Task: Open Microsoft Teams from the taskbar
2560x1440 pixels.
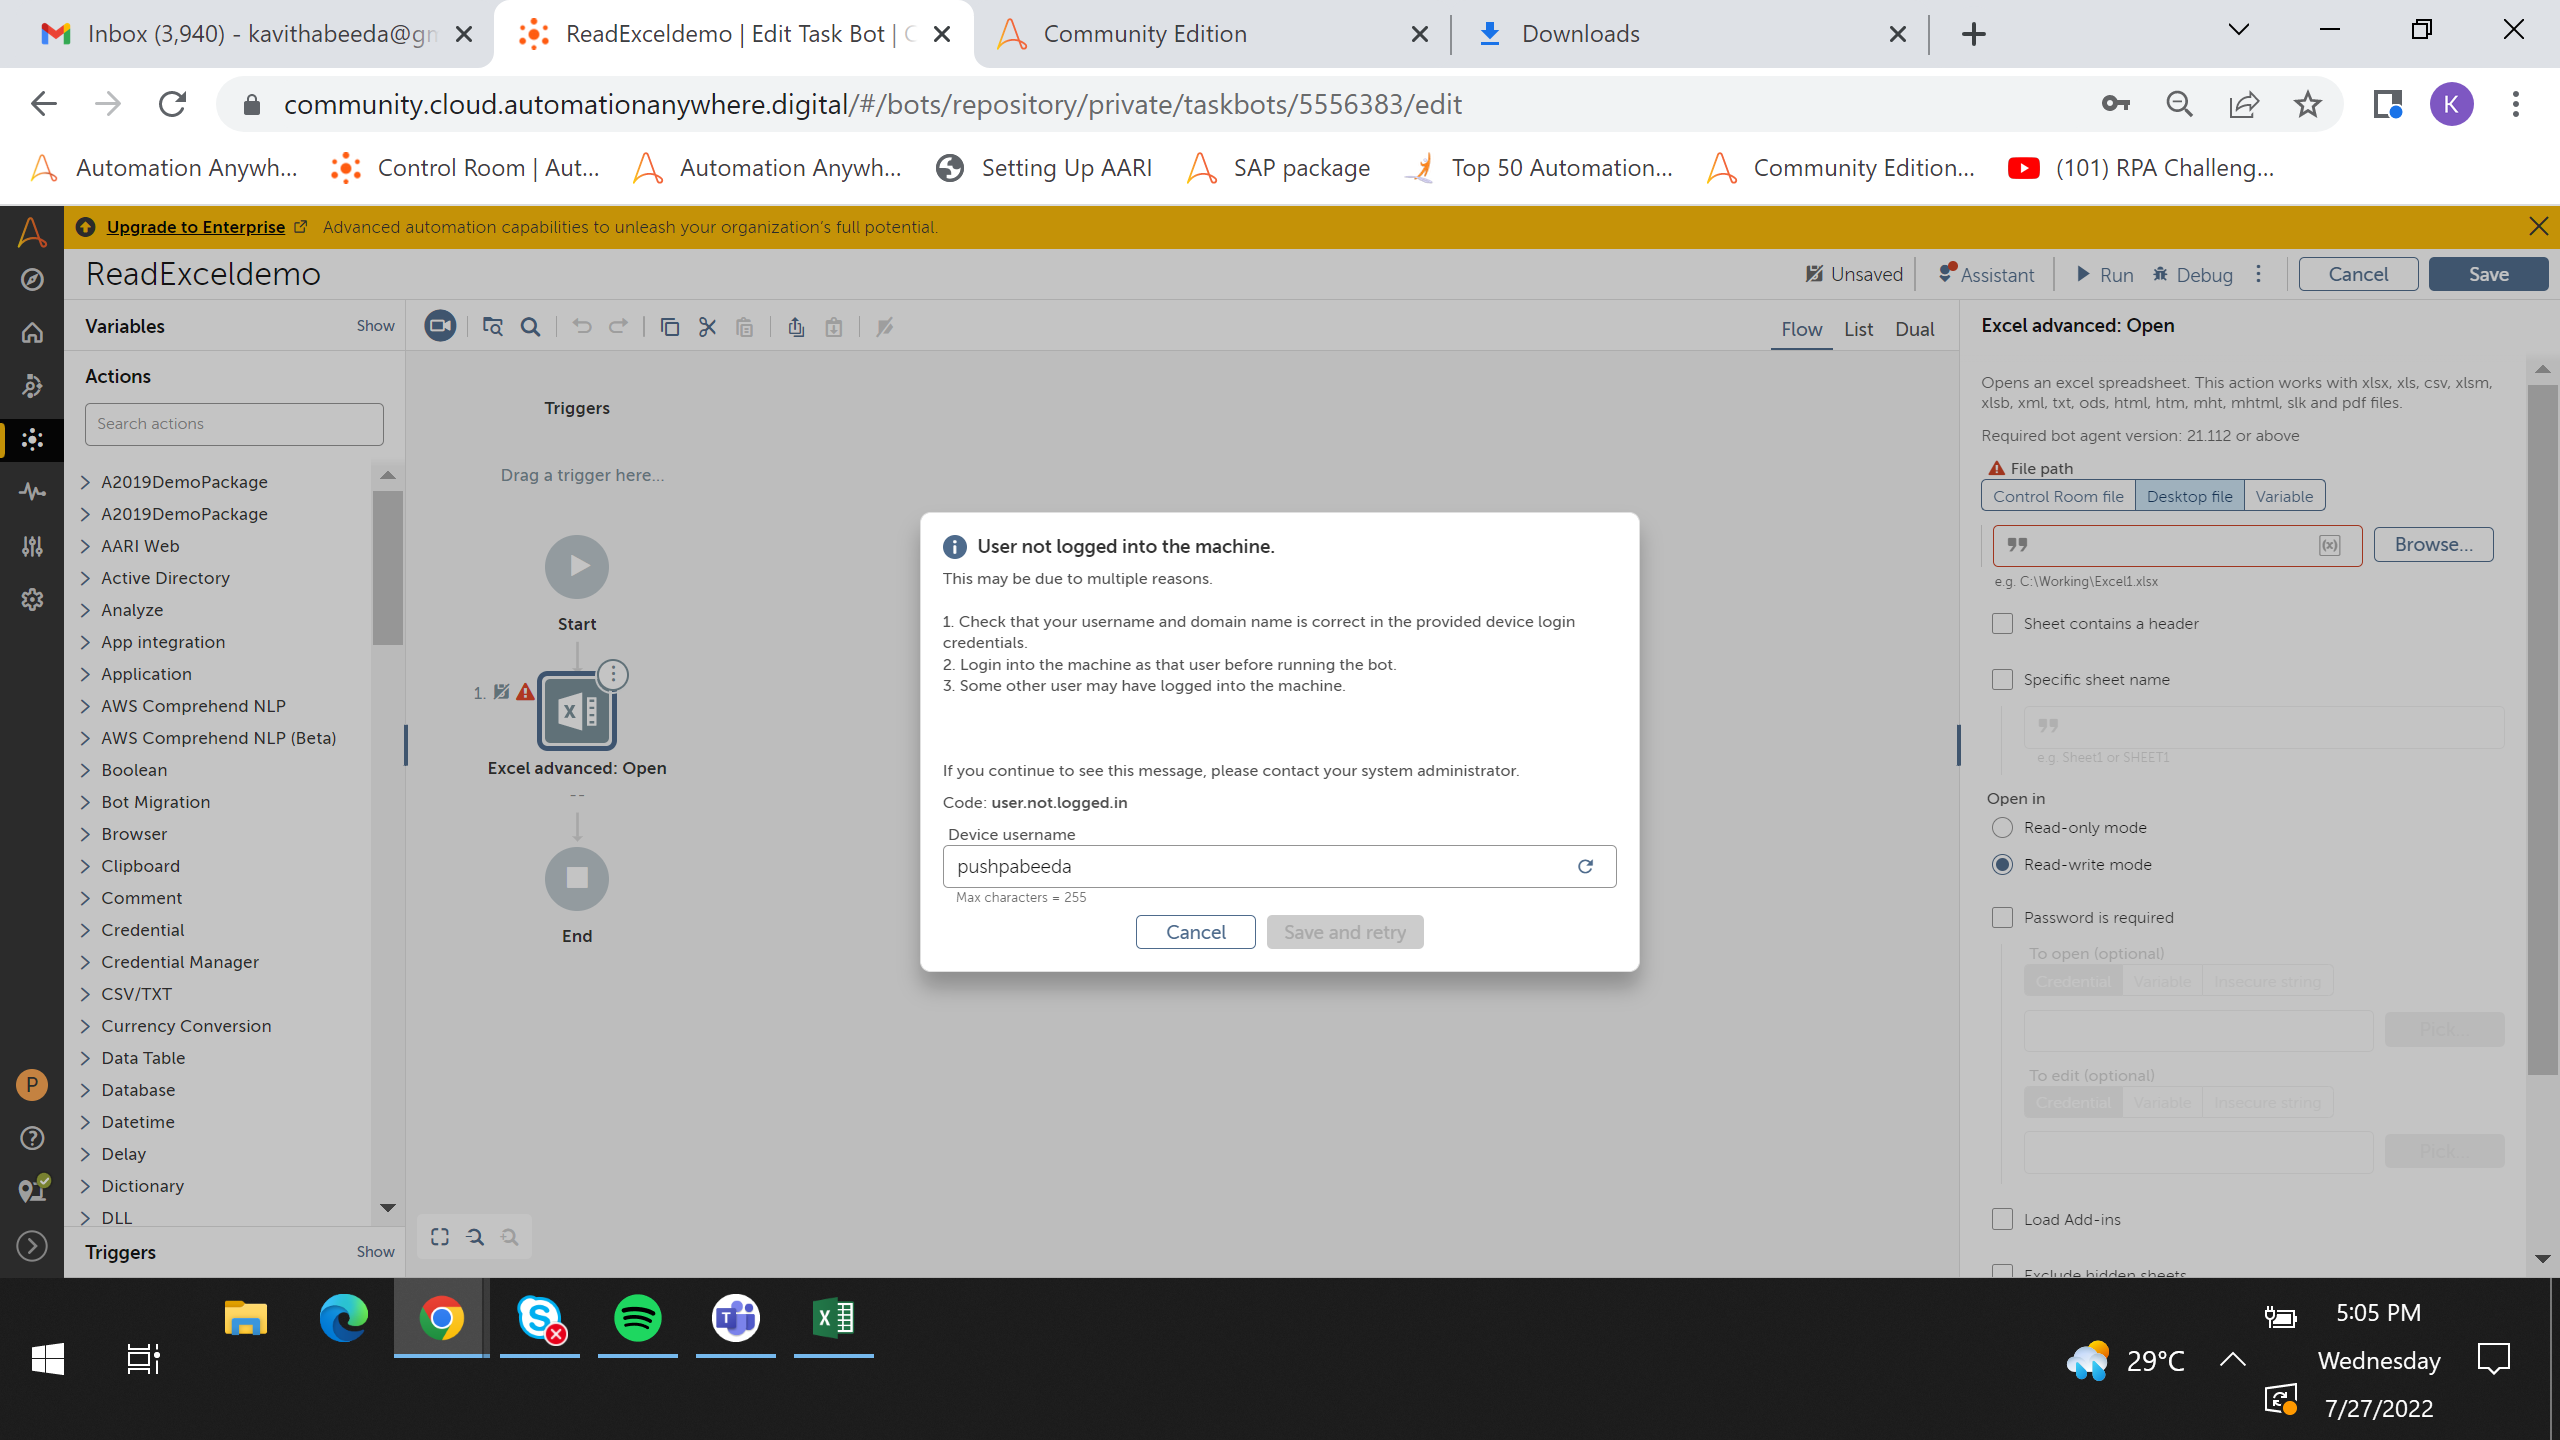Action: (735, 1318)
